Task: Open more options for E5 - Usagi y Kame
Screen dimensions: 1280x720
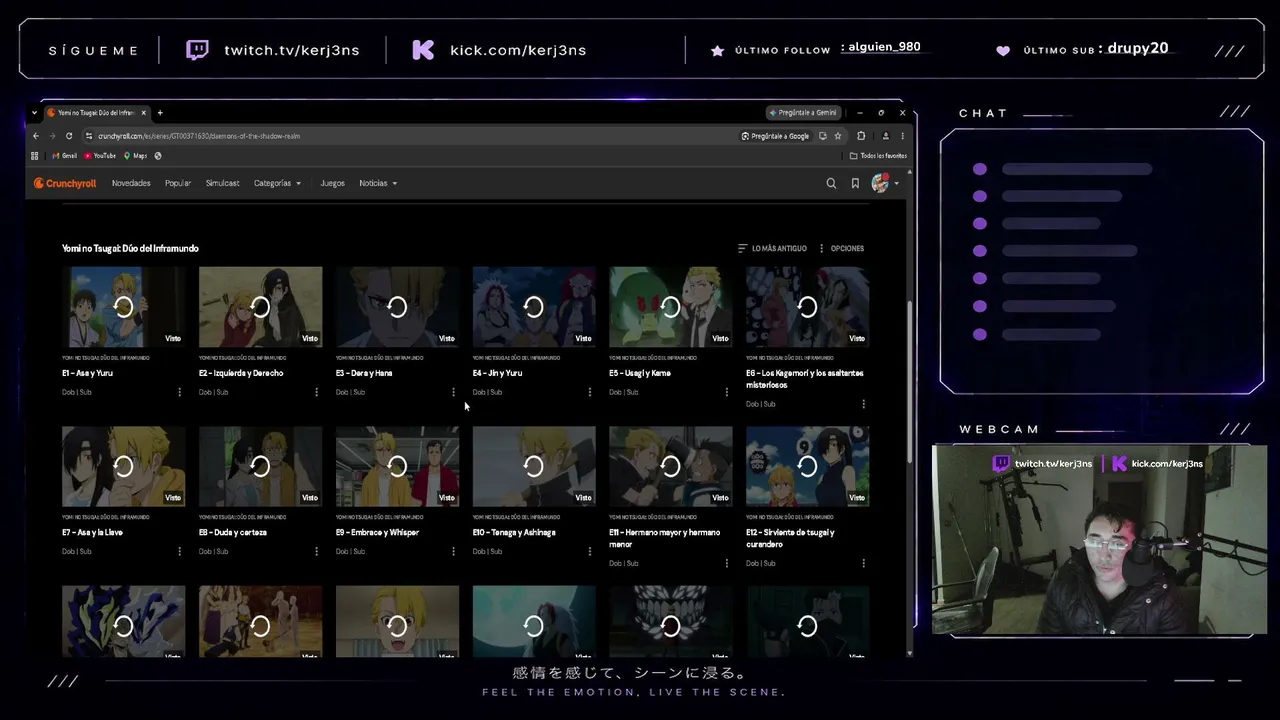Action: [x=727, y=392]
